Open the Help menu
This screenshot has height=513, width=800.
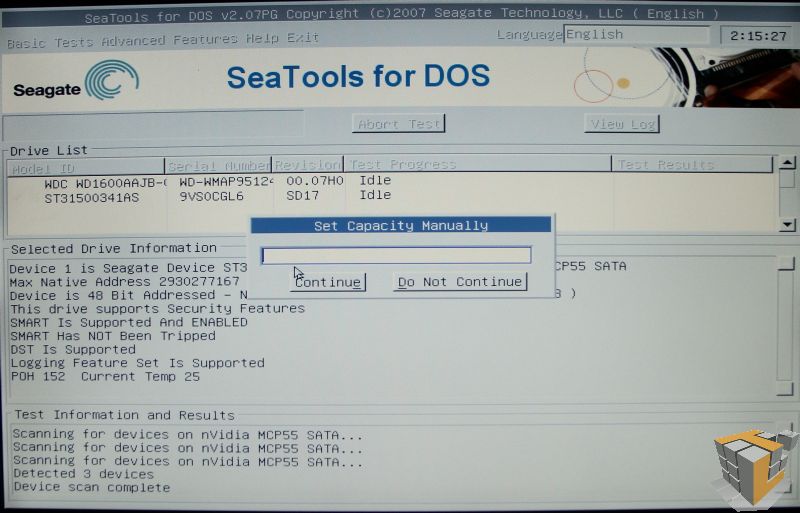tap(263, 38)
